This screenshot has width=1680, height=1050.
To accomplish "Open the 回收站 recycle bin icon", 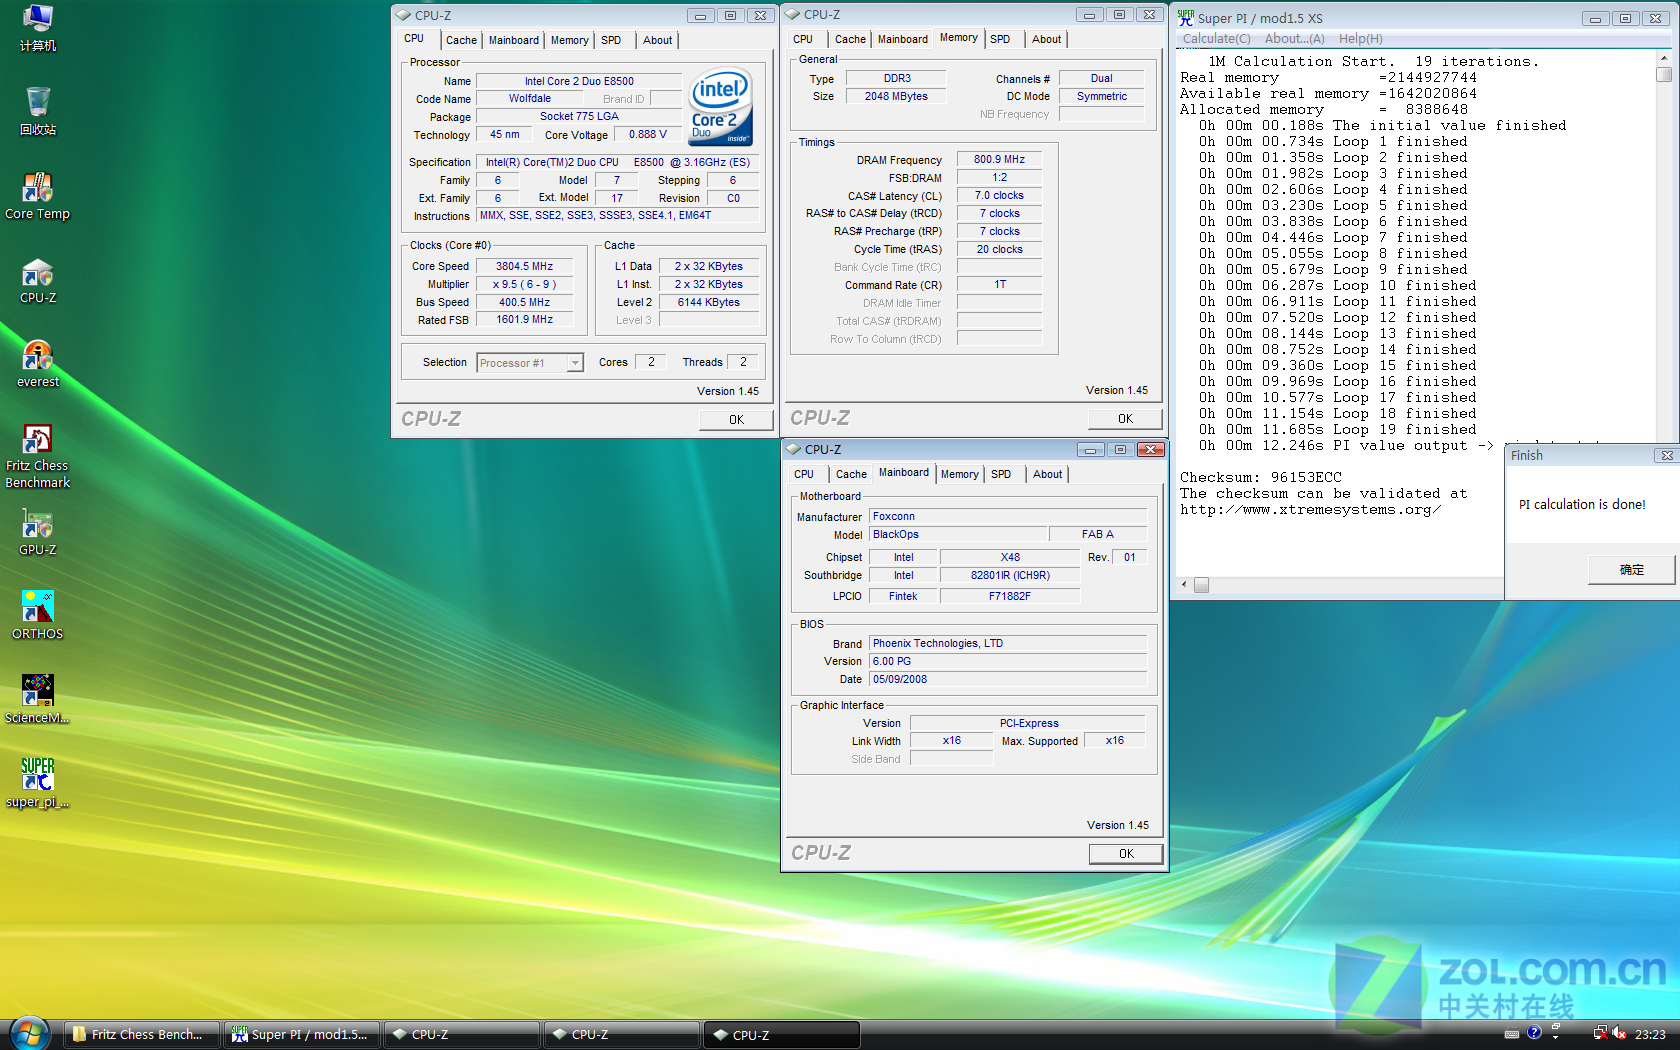I will pyautogui.click(x=38, y=111).
